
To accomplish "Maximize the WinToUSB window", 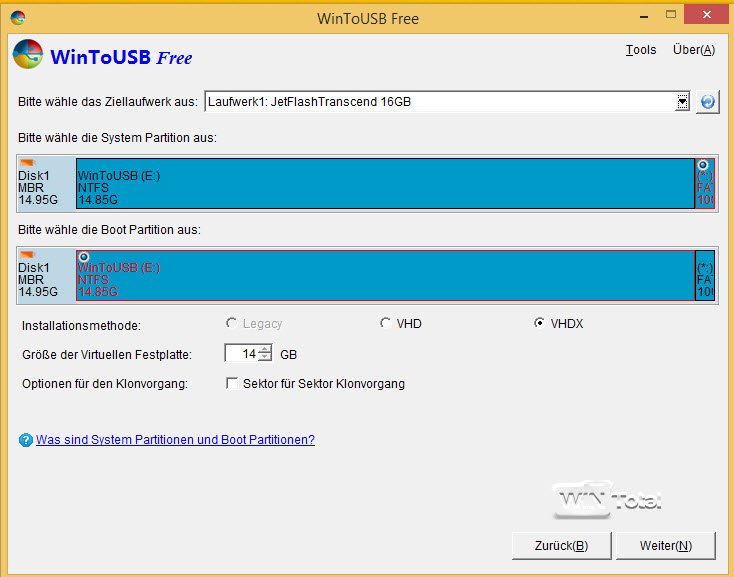I will coord(671,15).
